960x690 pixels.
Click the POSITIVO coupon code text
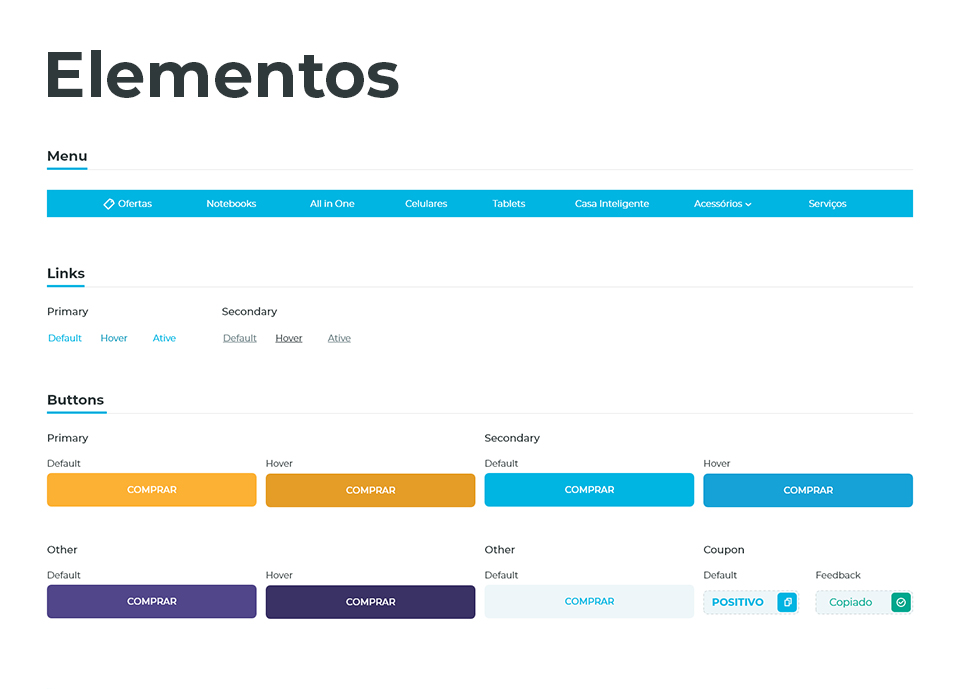[738, 602]
